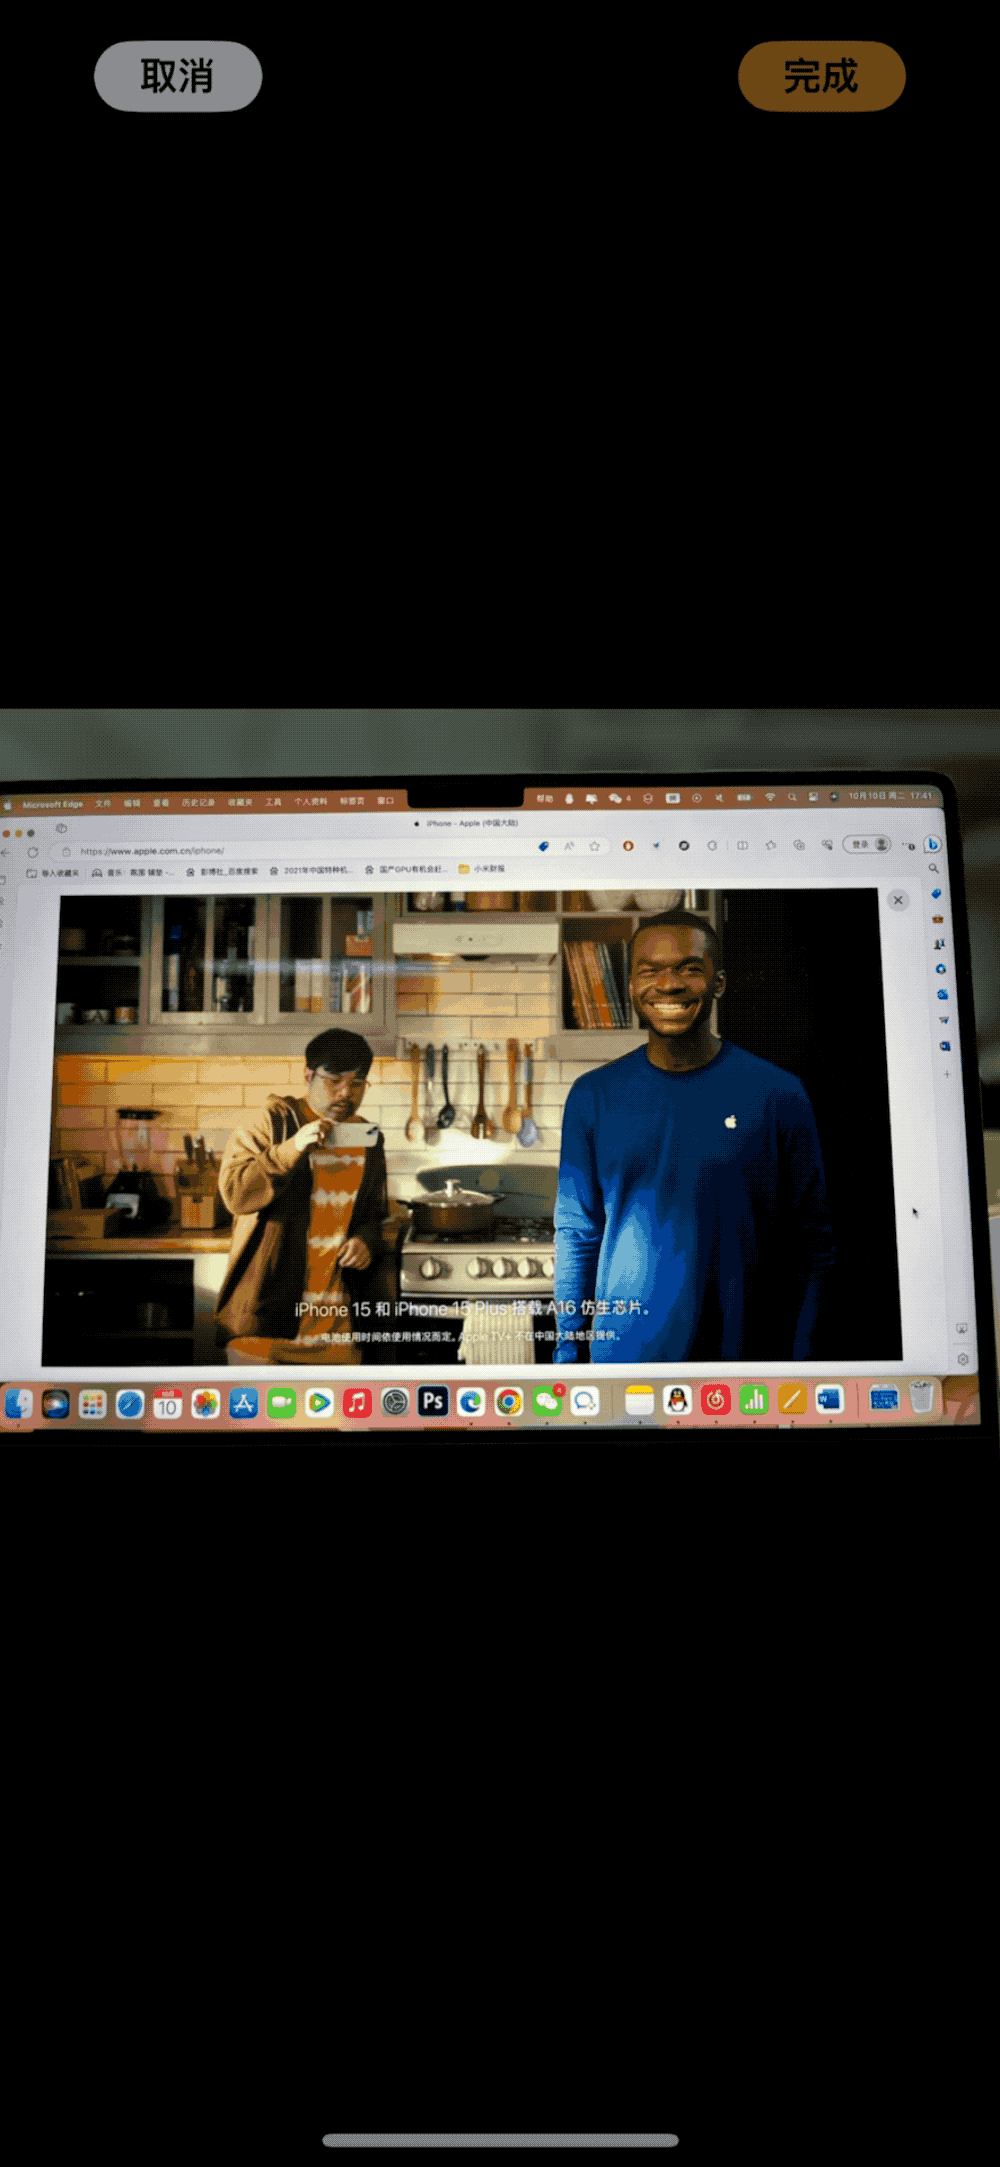
Task: Open System Settings gear in dock
Action: pos(395,1403)
